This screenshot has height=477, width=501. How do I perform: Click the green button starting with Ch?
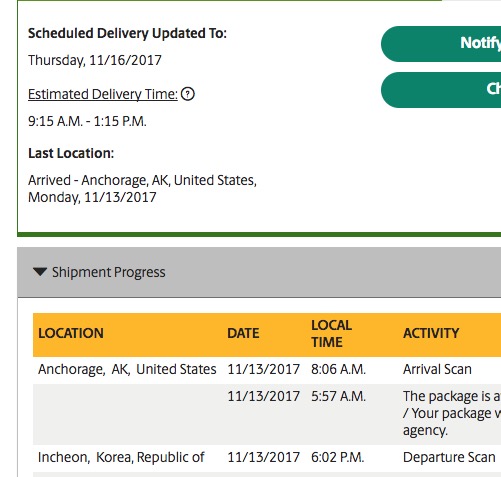441,90
